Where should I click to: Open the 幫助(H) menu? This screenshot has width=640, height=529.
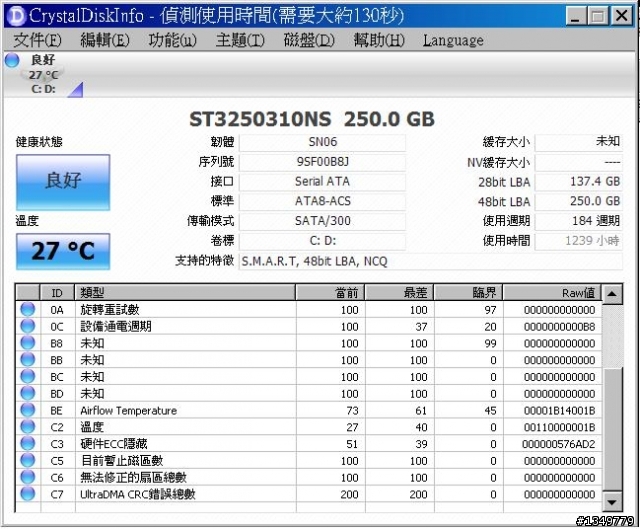tap(379, 40)
